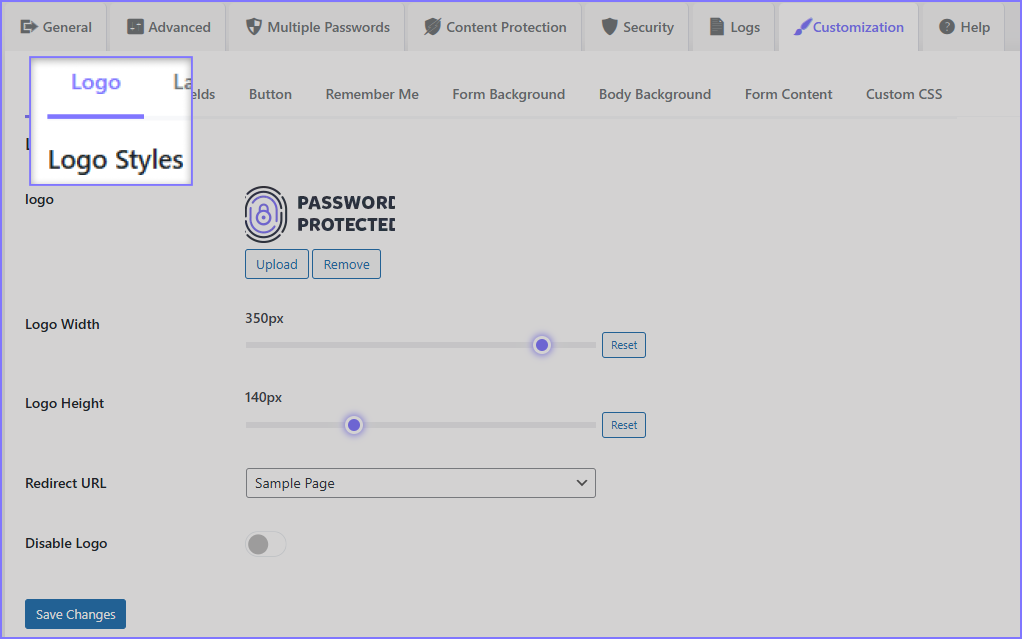Save Changes to logo settings
Screen dimensions: 1022x639
point(75,614)
